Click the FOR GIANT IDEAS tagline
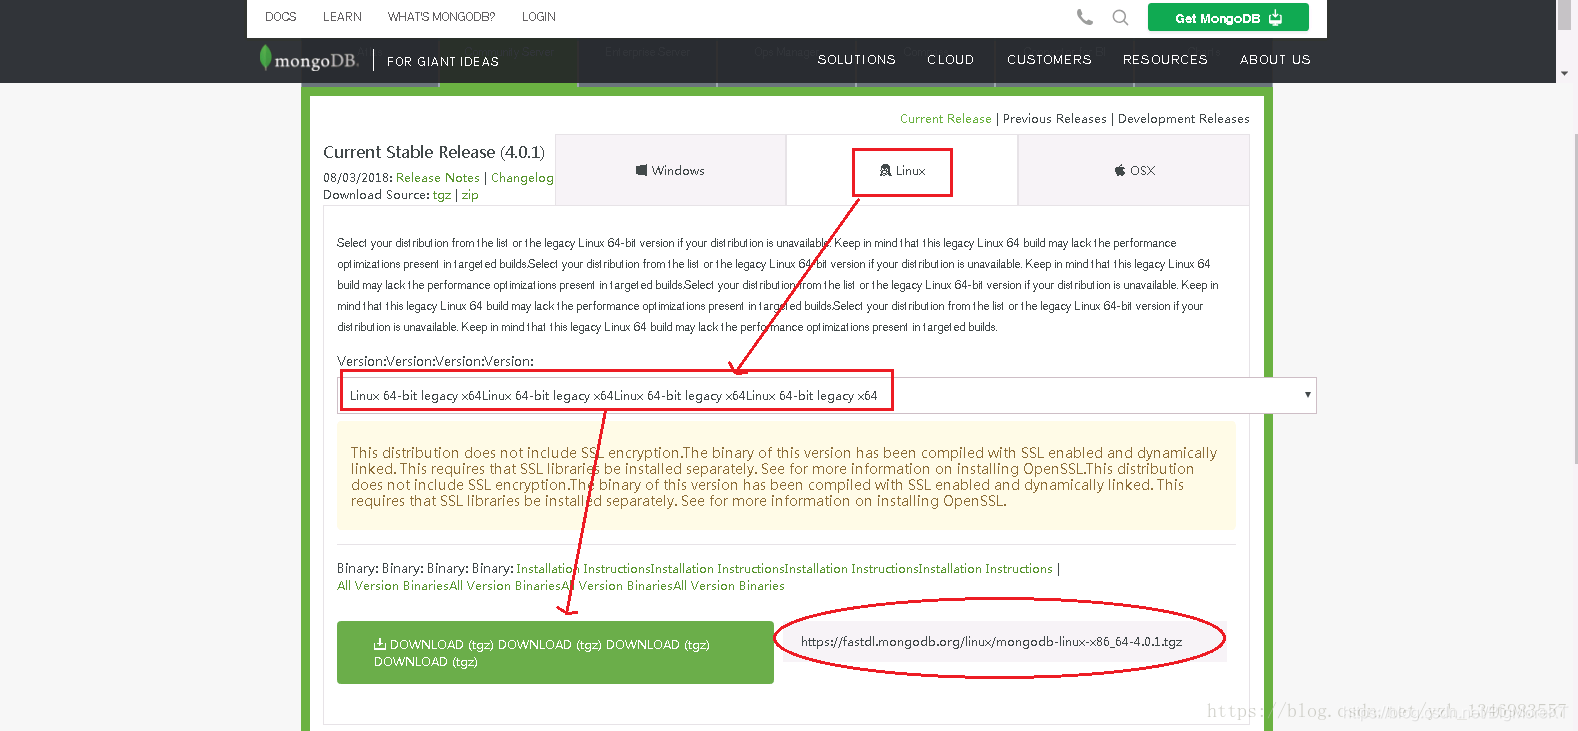The height and width of the screenshot is (731, 1578). 443,61
